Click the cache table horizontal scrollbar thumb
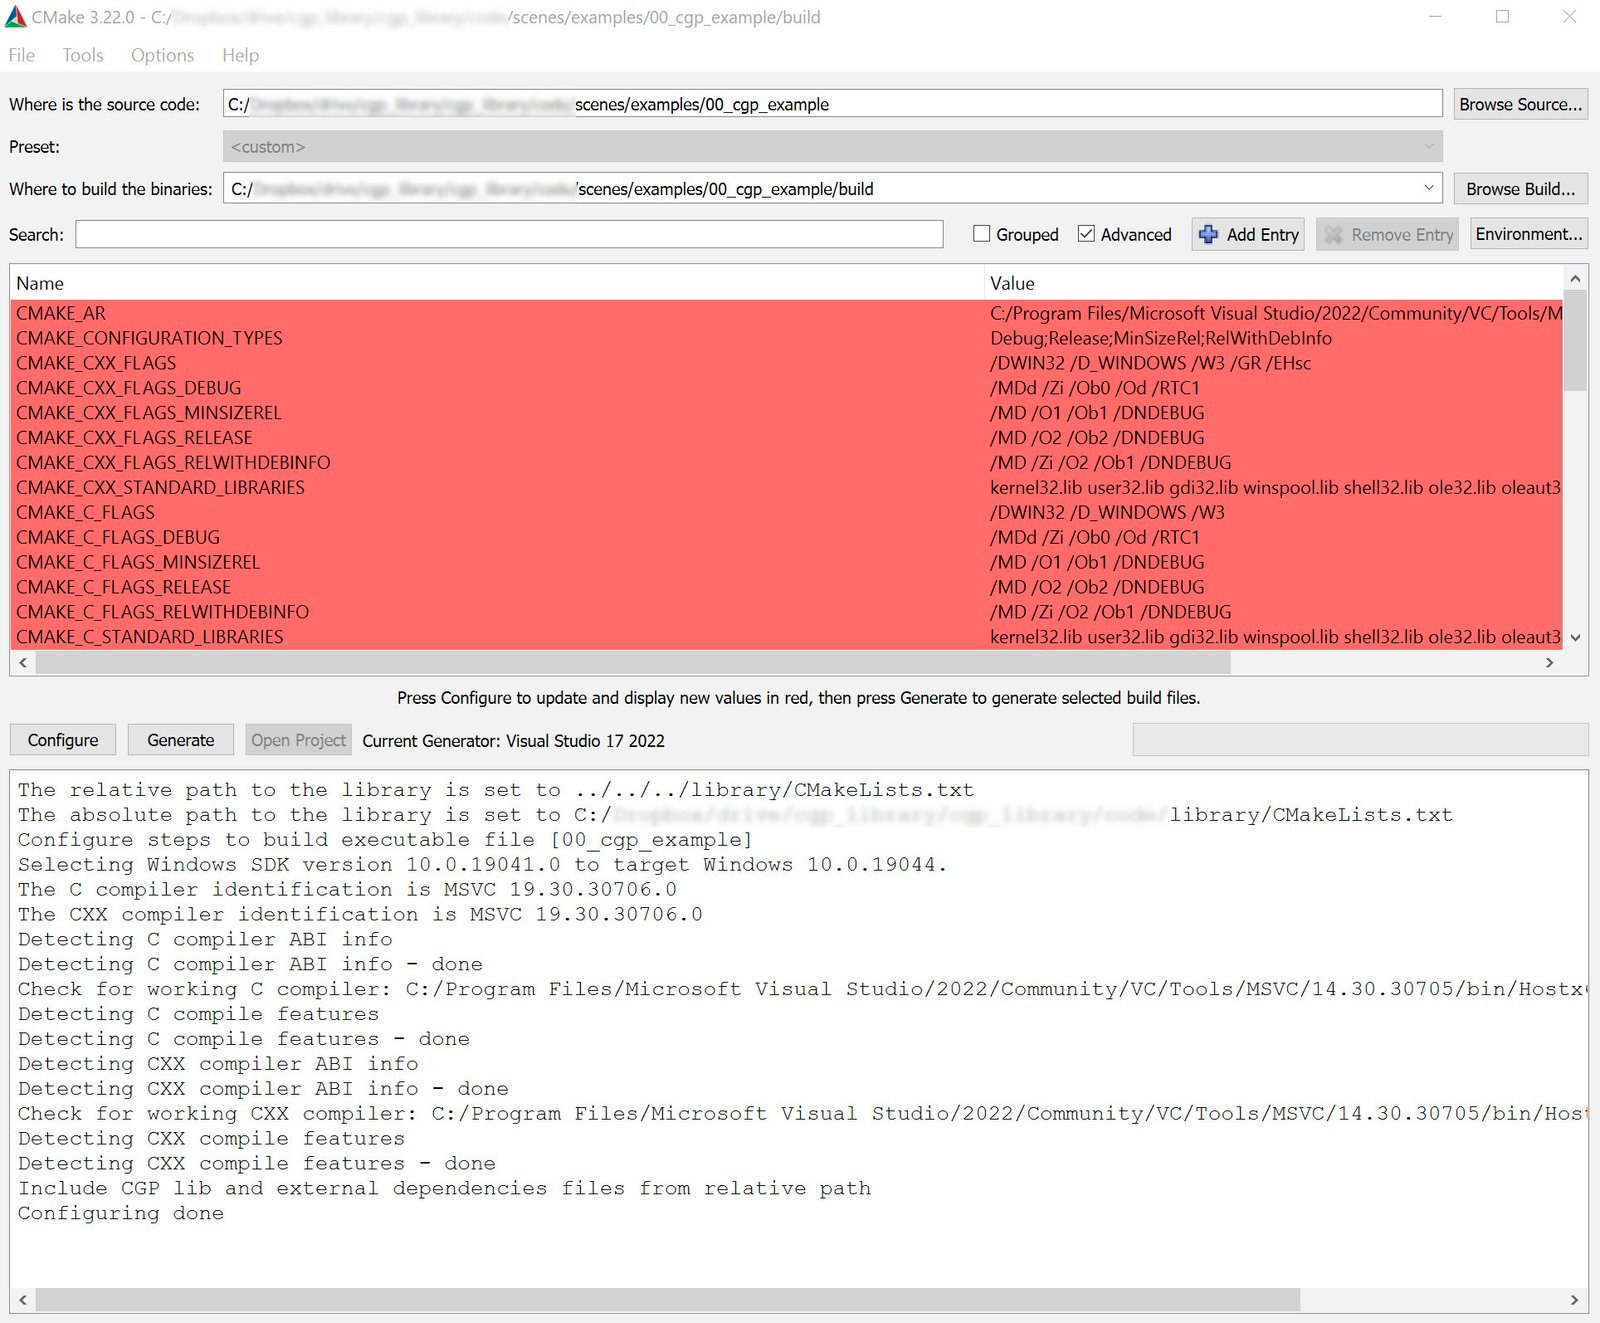This screenshot has height=1323, width=1600. point(633,662)
